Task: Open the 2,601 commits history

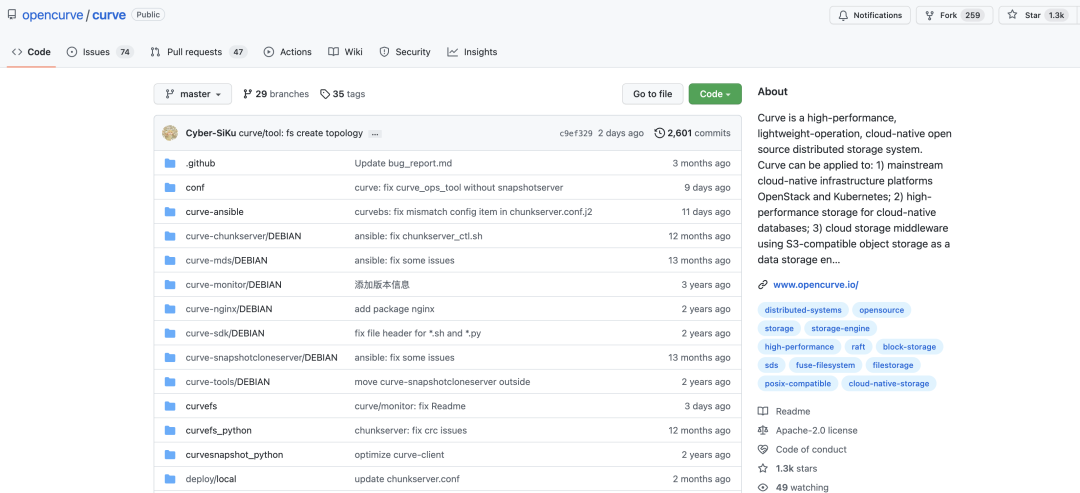Action: [x=692, y=133]
